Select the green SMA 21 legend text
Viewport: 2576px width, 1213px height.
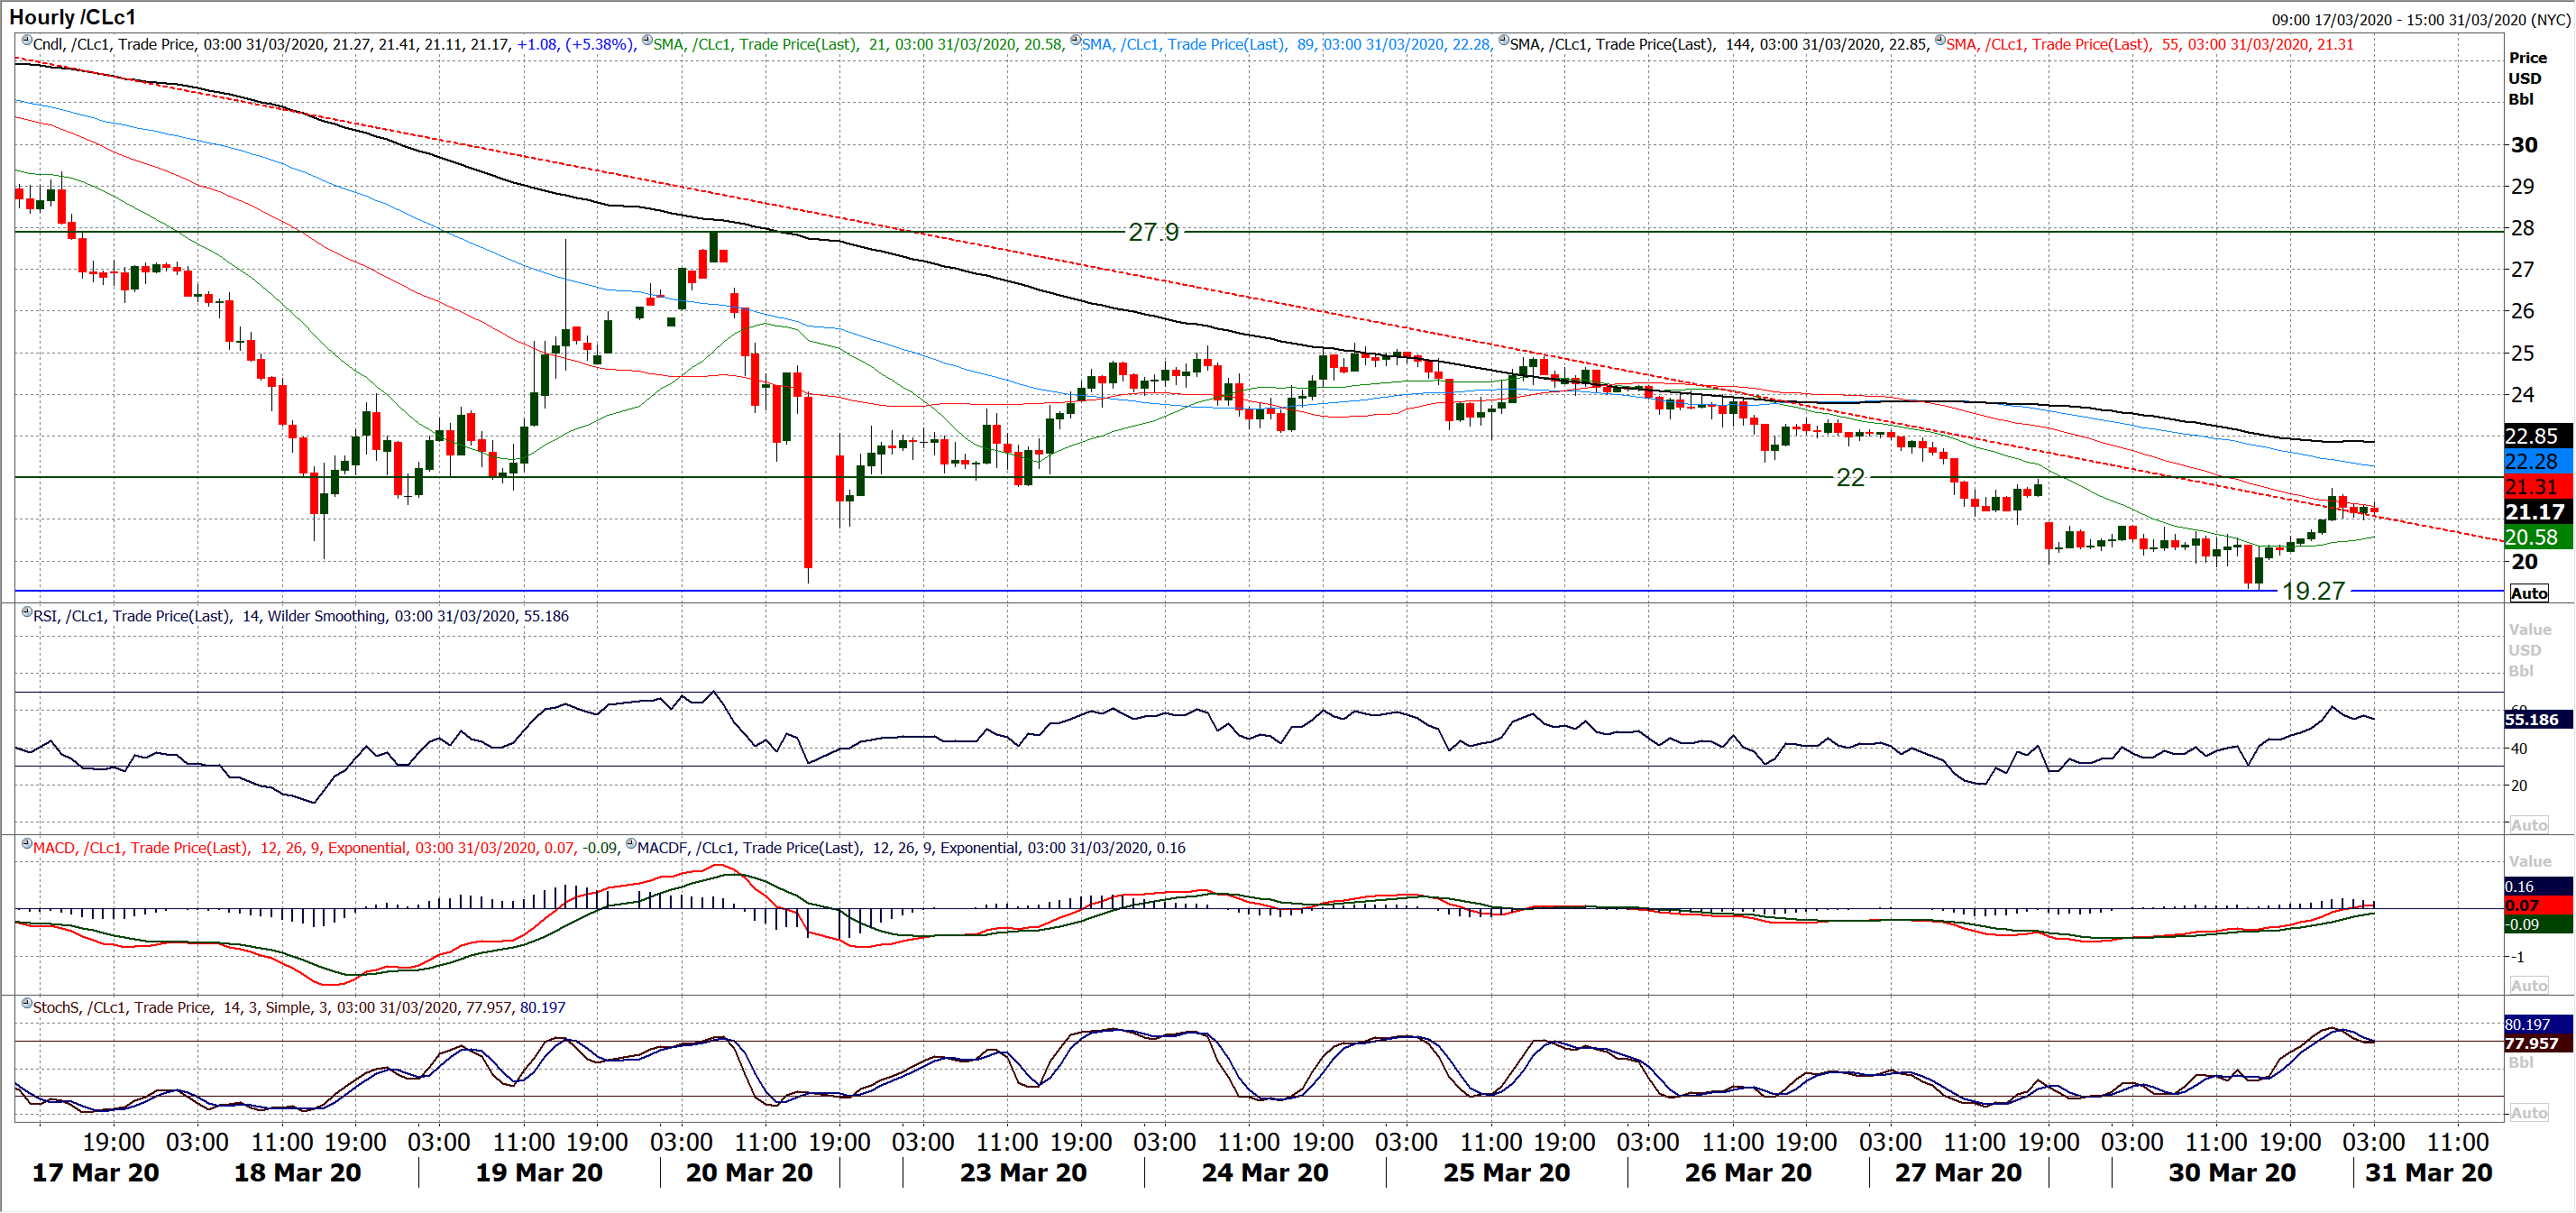tap(858, 45)
